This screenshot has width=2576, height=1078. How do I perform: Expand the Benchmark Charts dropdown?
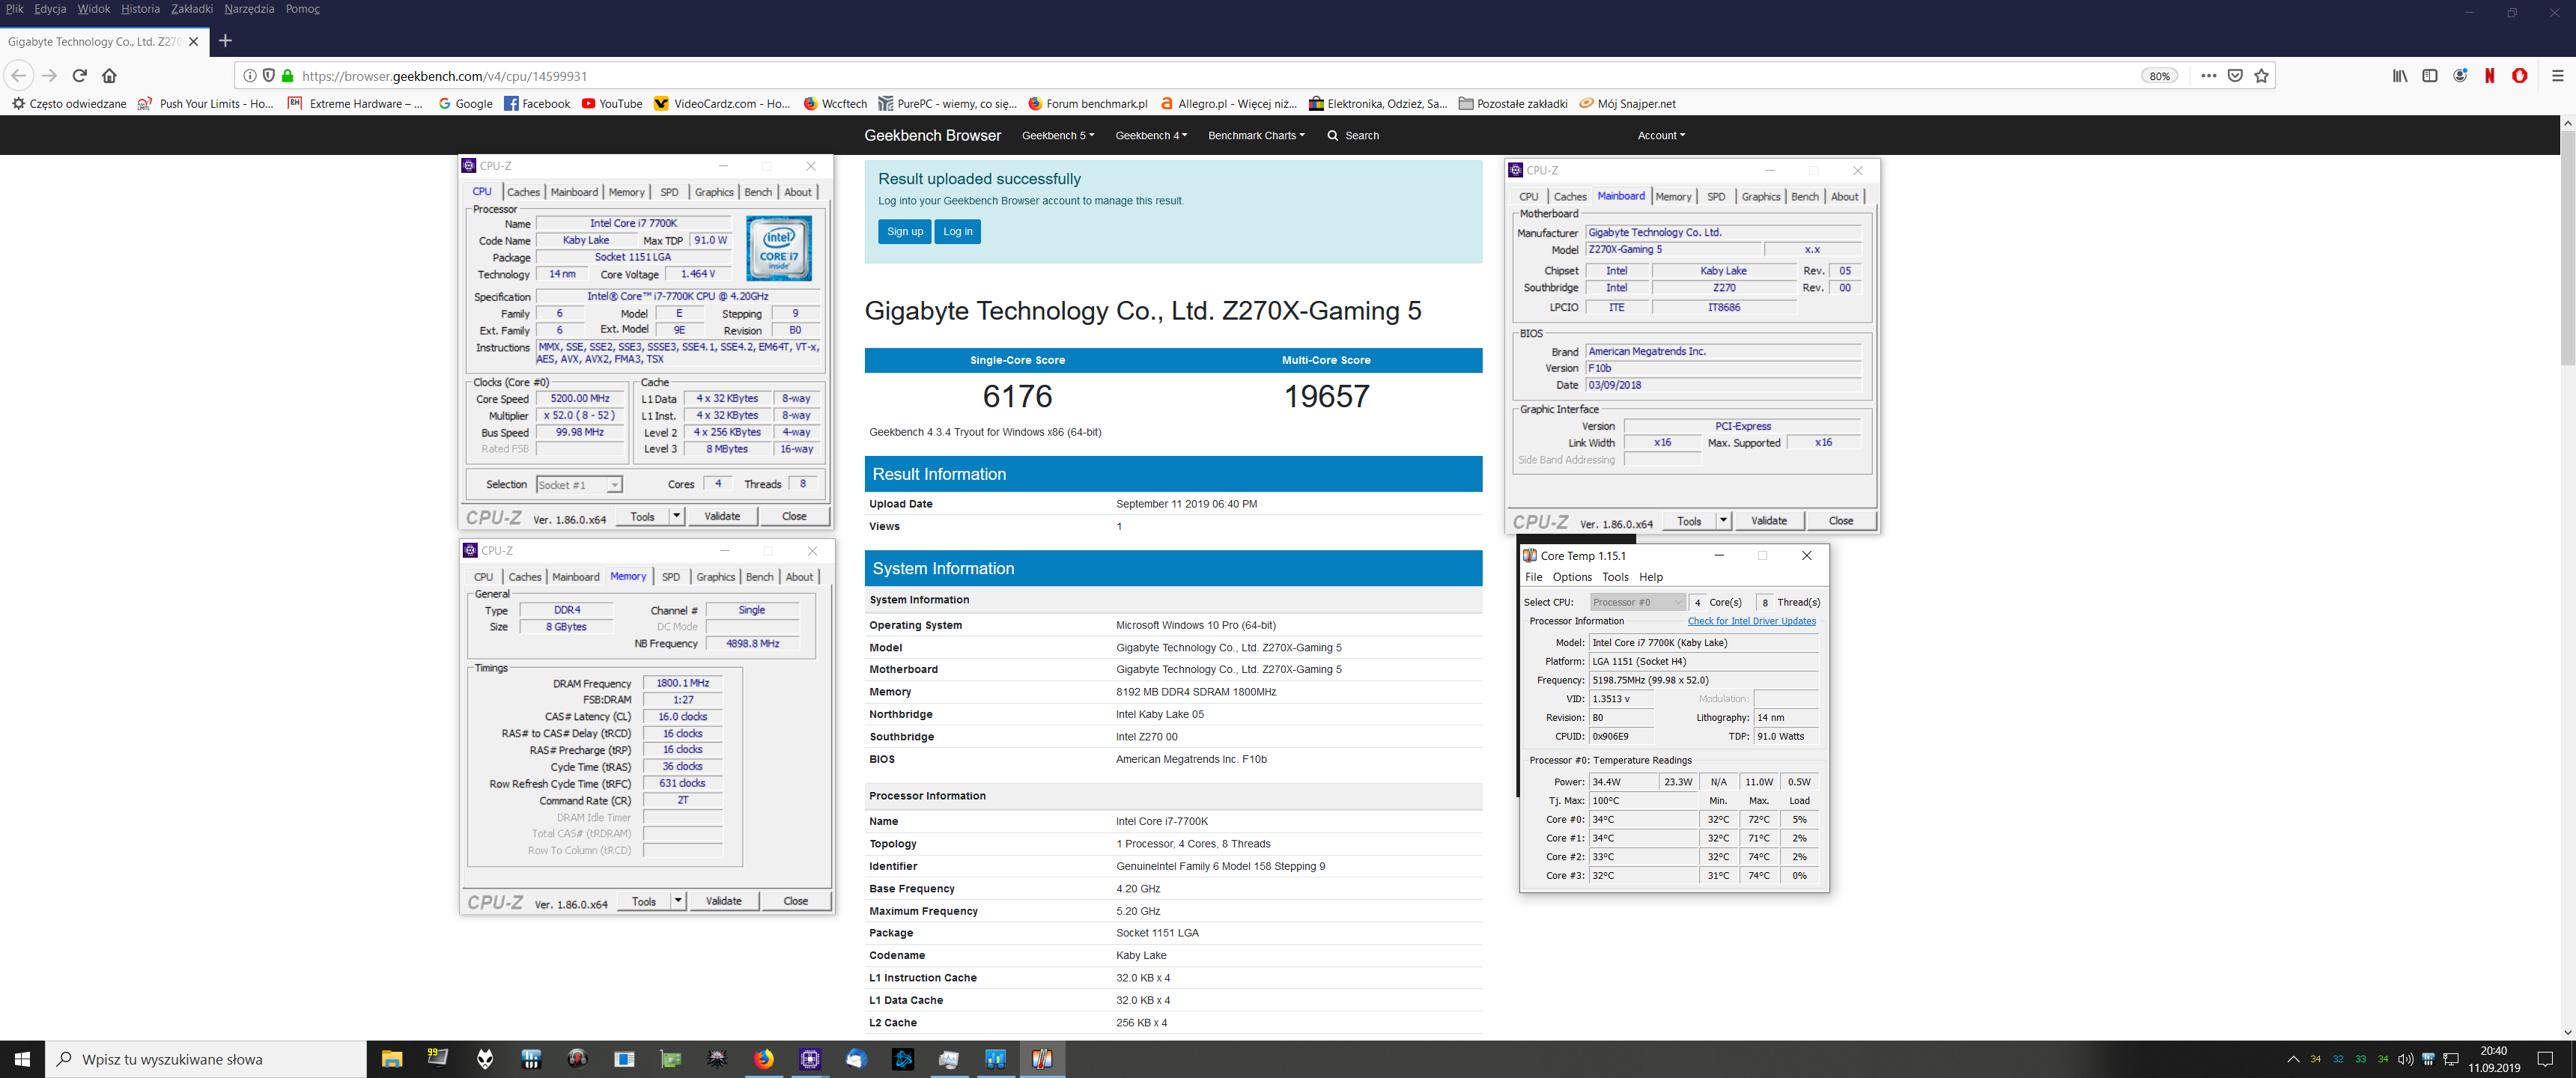(1256, 135)
